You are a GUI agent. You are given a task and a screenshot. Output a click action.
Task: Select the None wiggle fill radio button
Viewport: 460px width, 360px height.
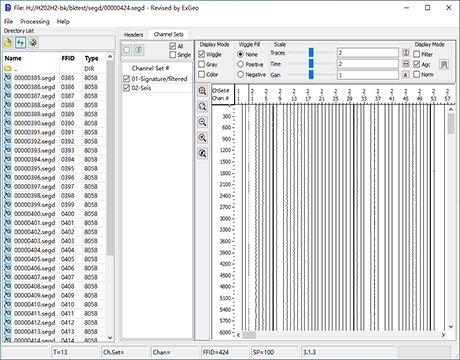coord(240,54)
